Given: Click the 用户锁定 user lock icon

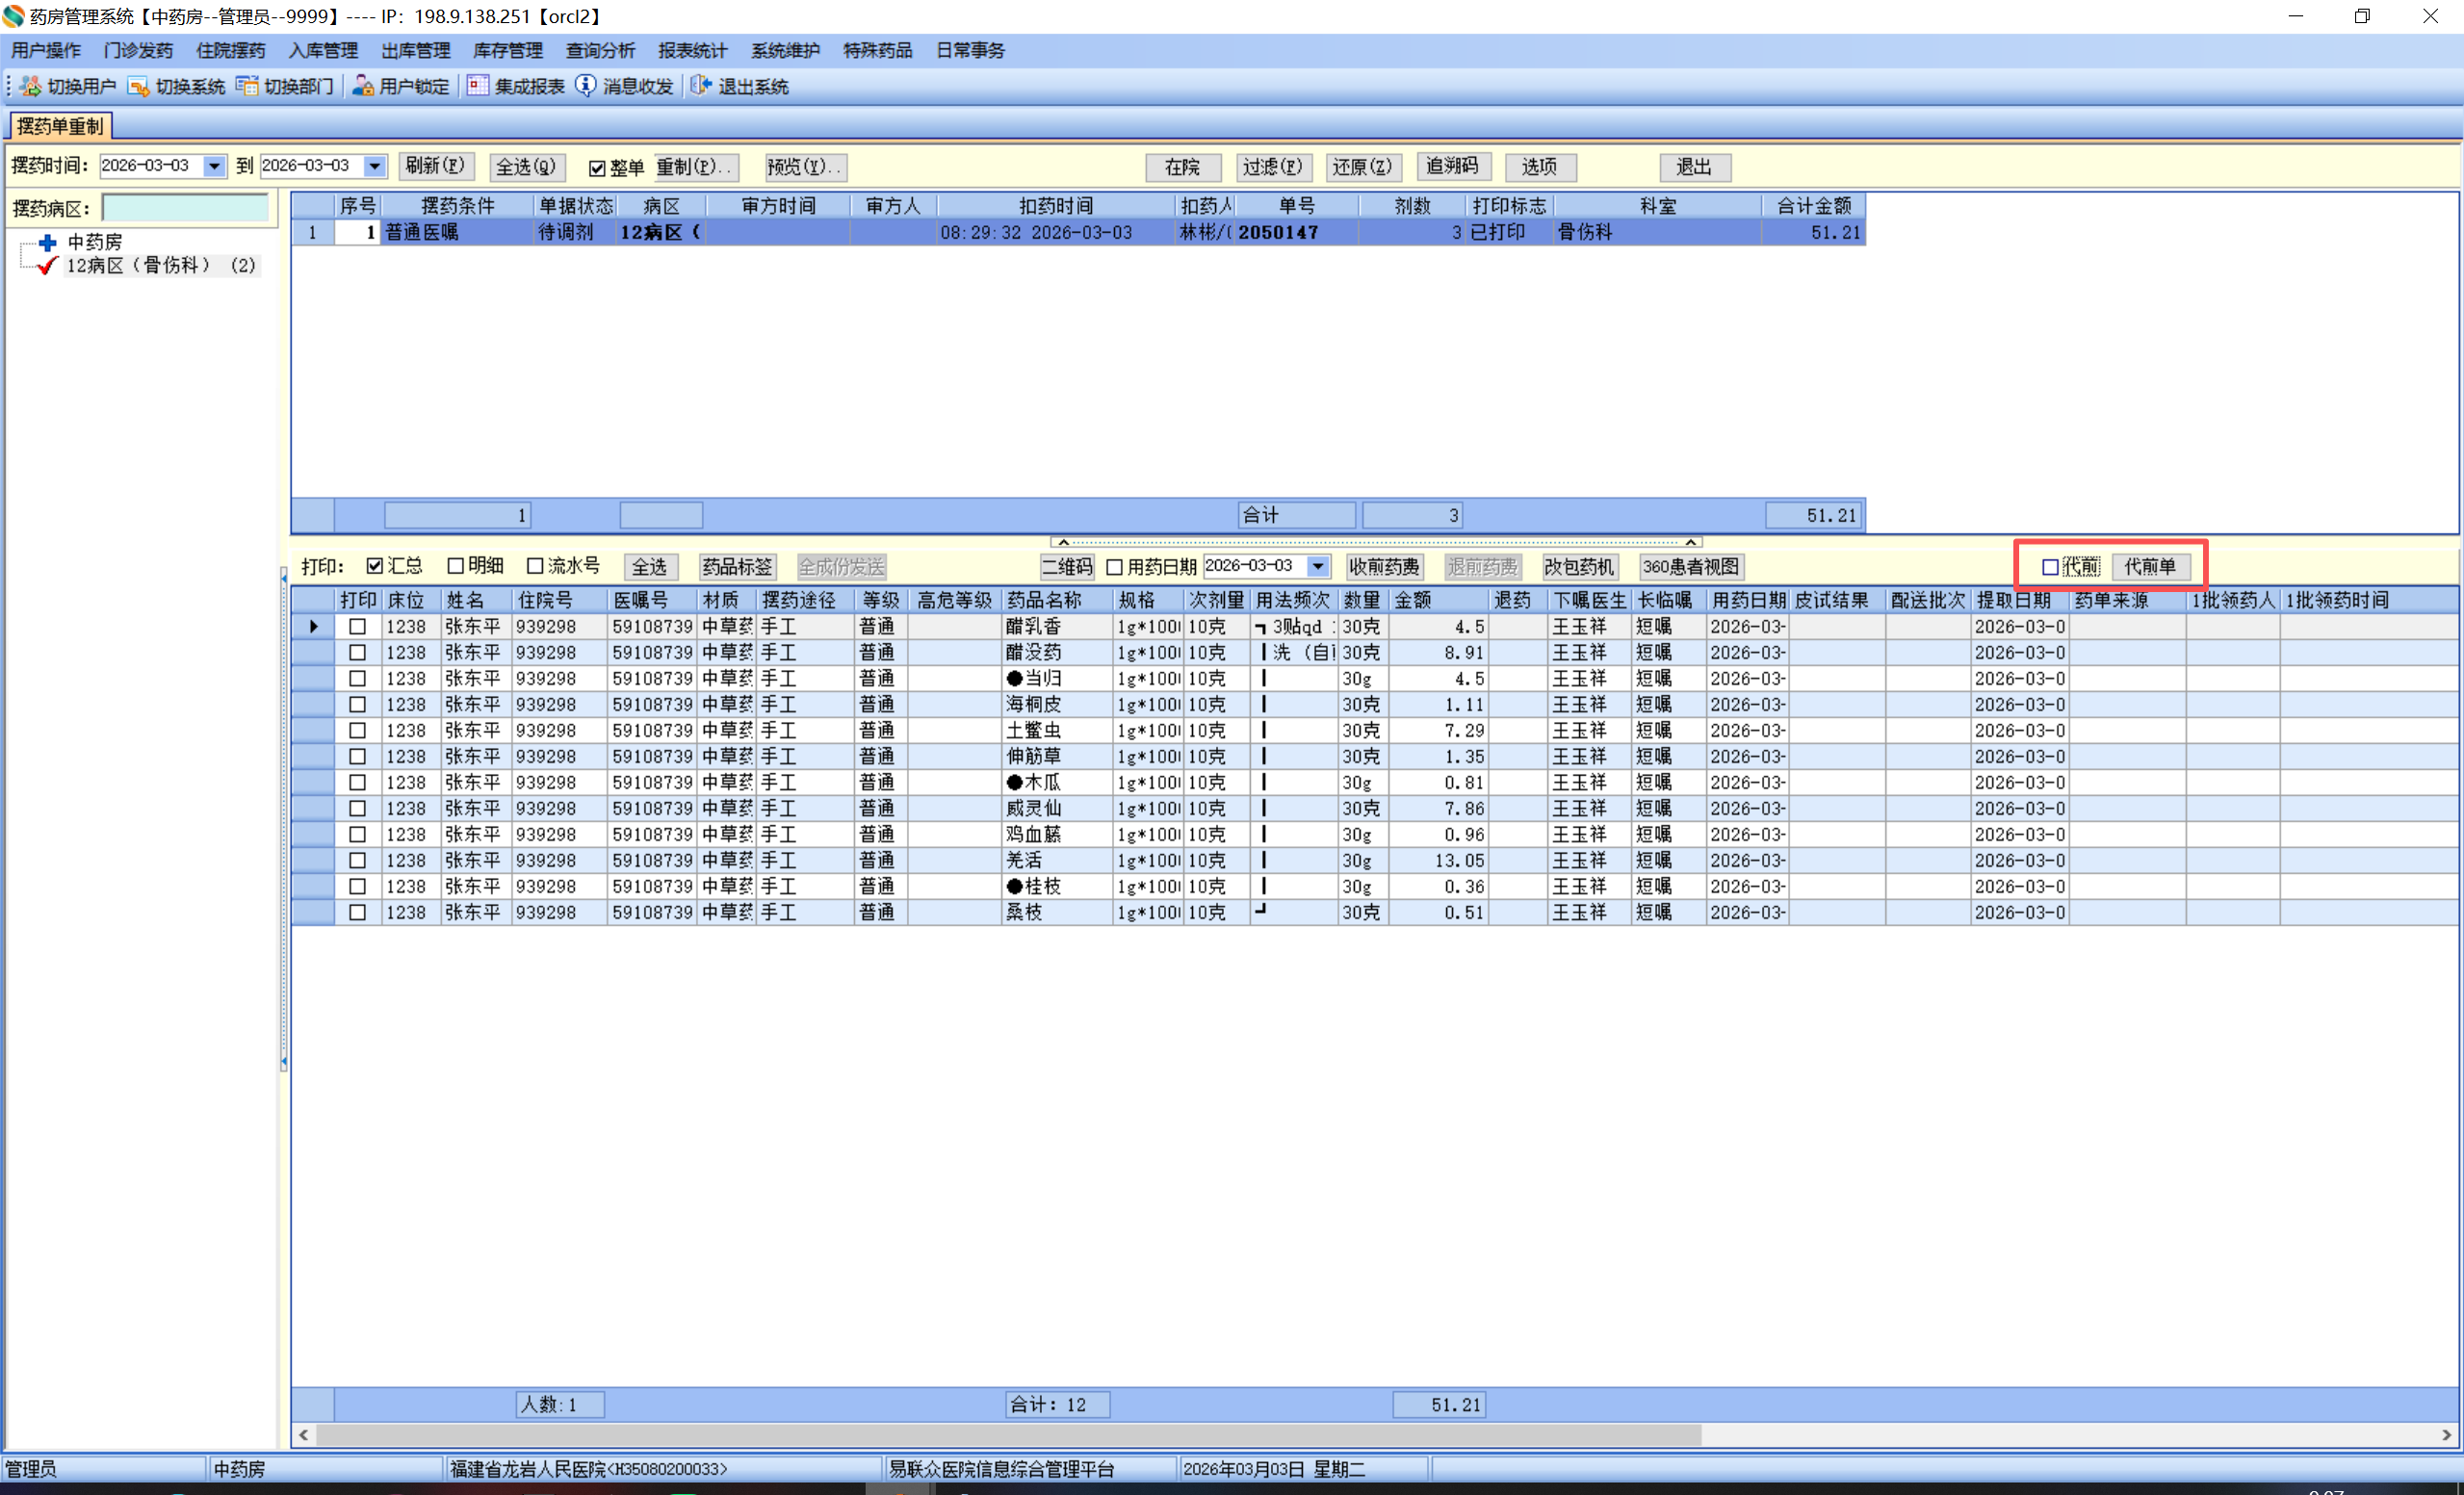Looking at the screenshot, I should tap(362, 87).
